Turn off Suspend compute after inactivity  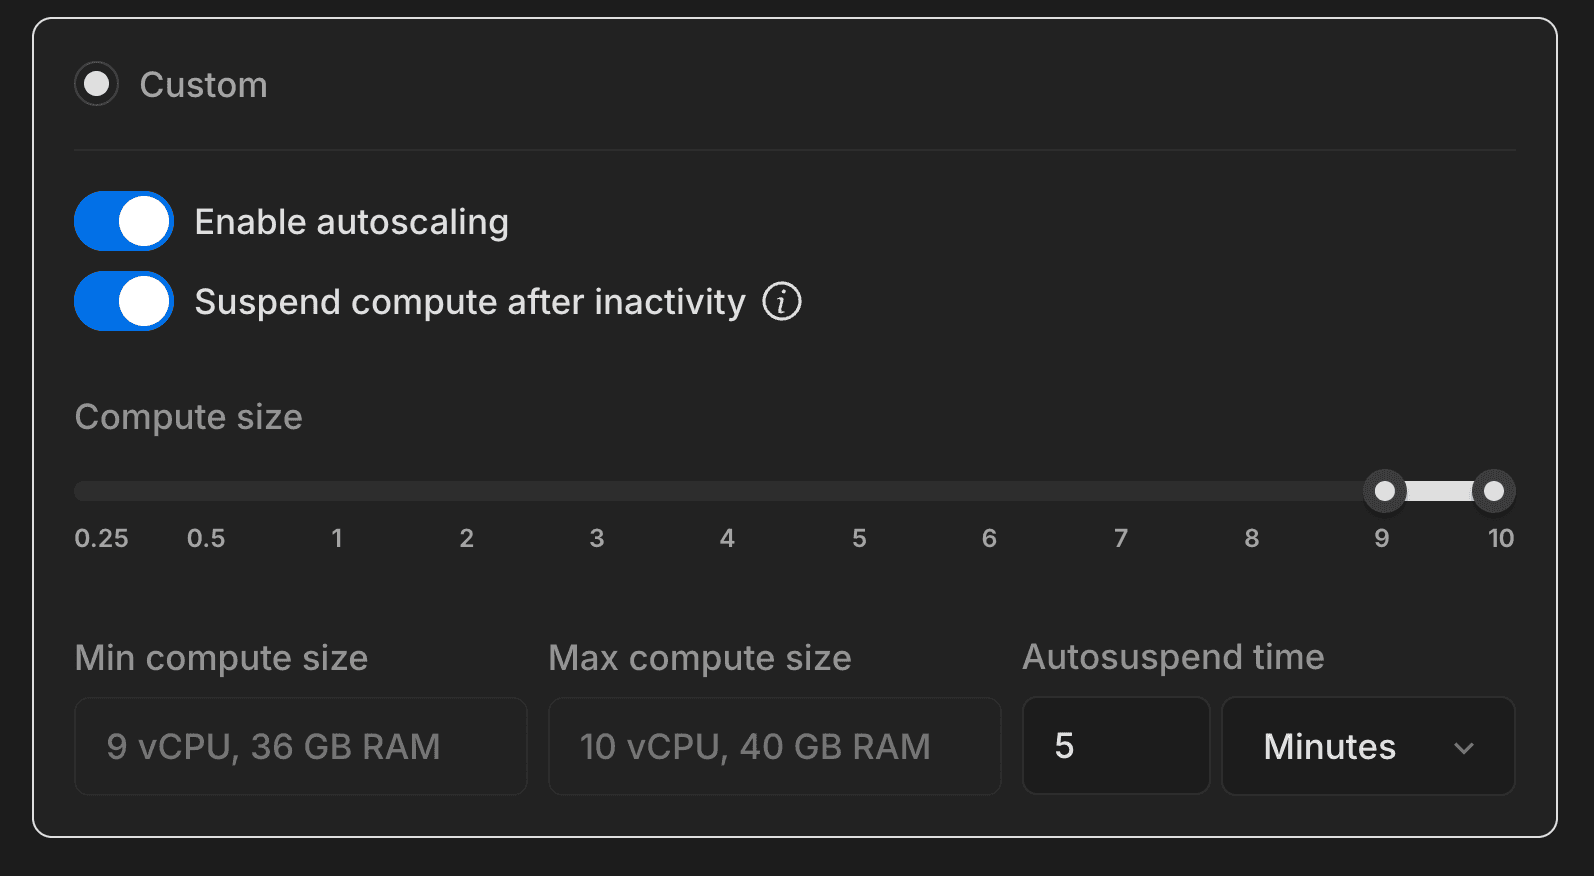pyautogui.click(x=123, y=301)
